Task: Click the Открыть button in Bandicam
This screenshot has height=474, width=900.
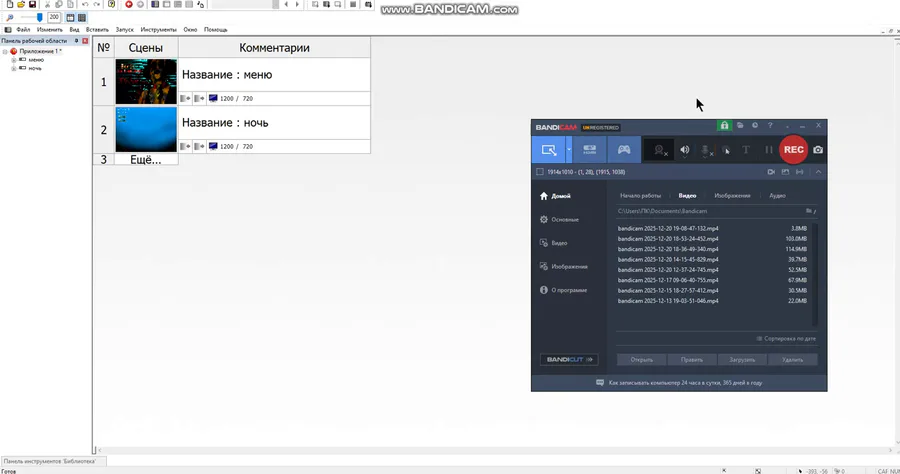Action: pyautogui.click(x=642, y=360)
